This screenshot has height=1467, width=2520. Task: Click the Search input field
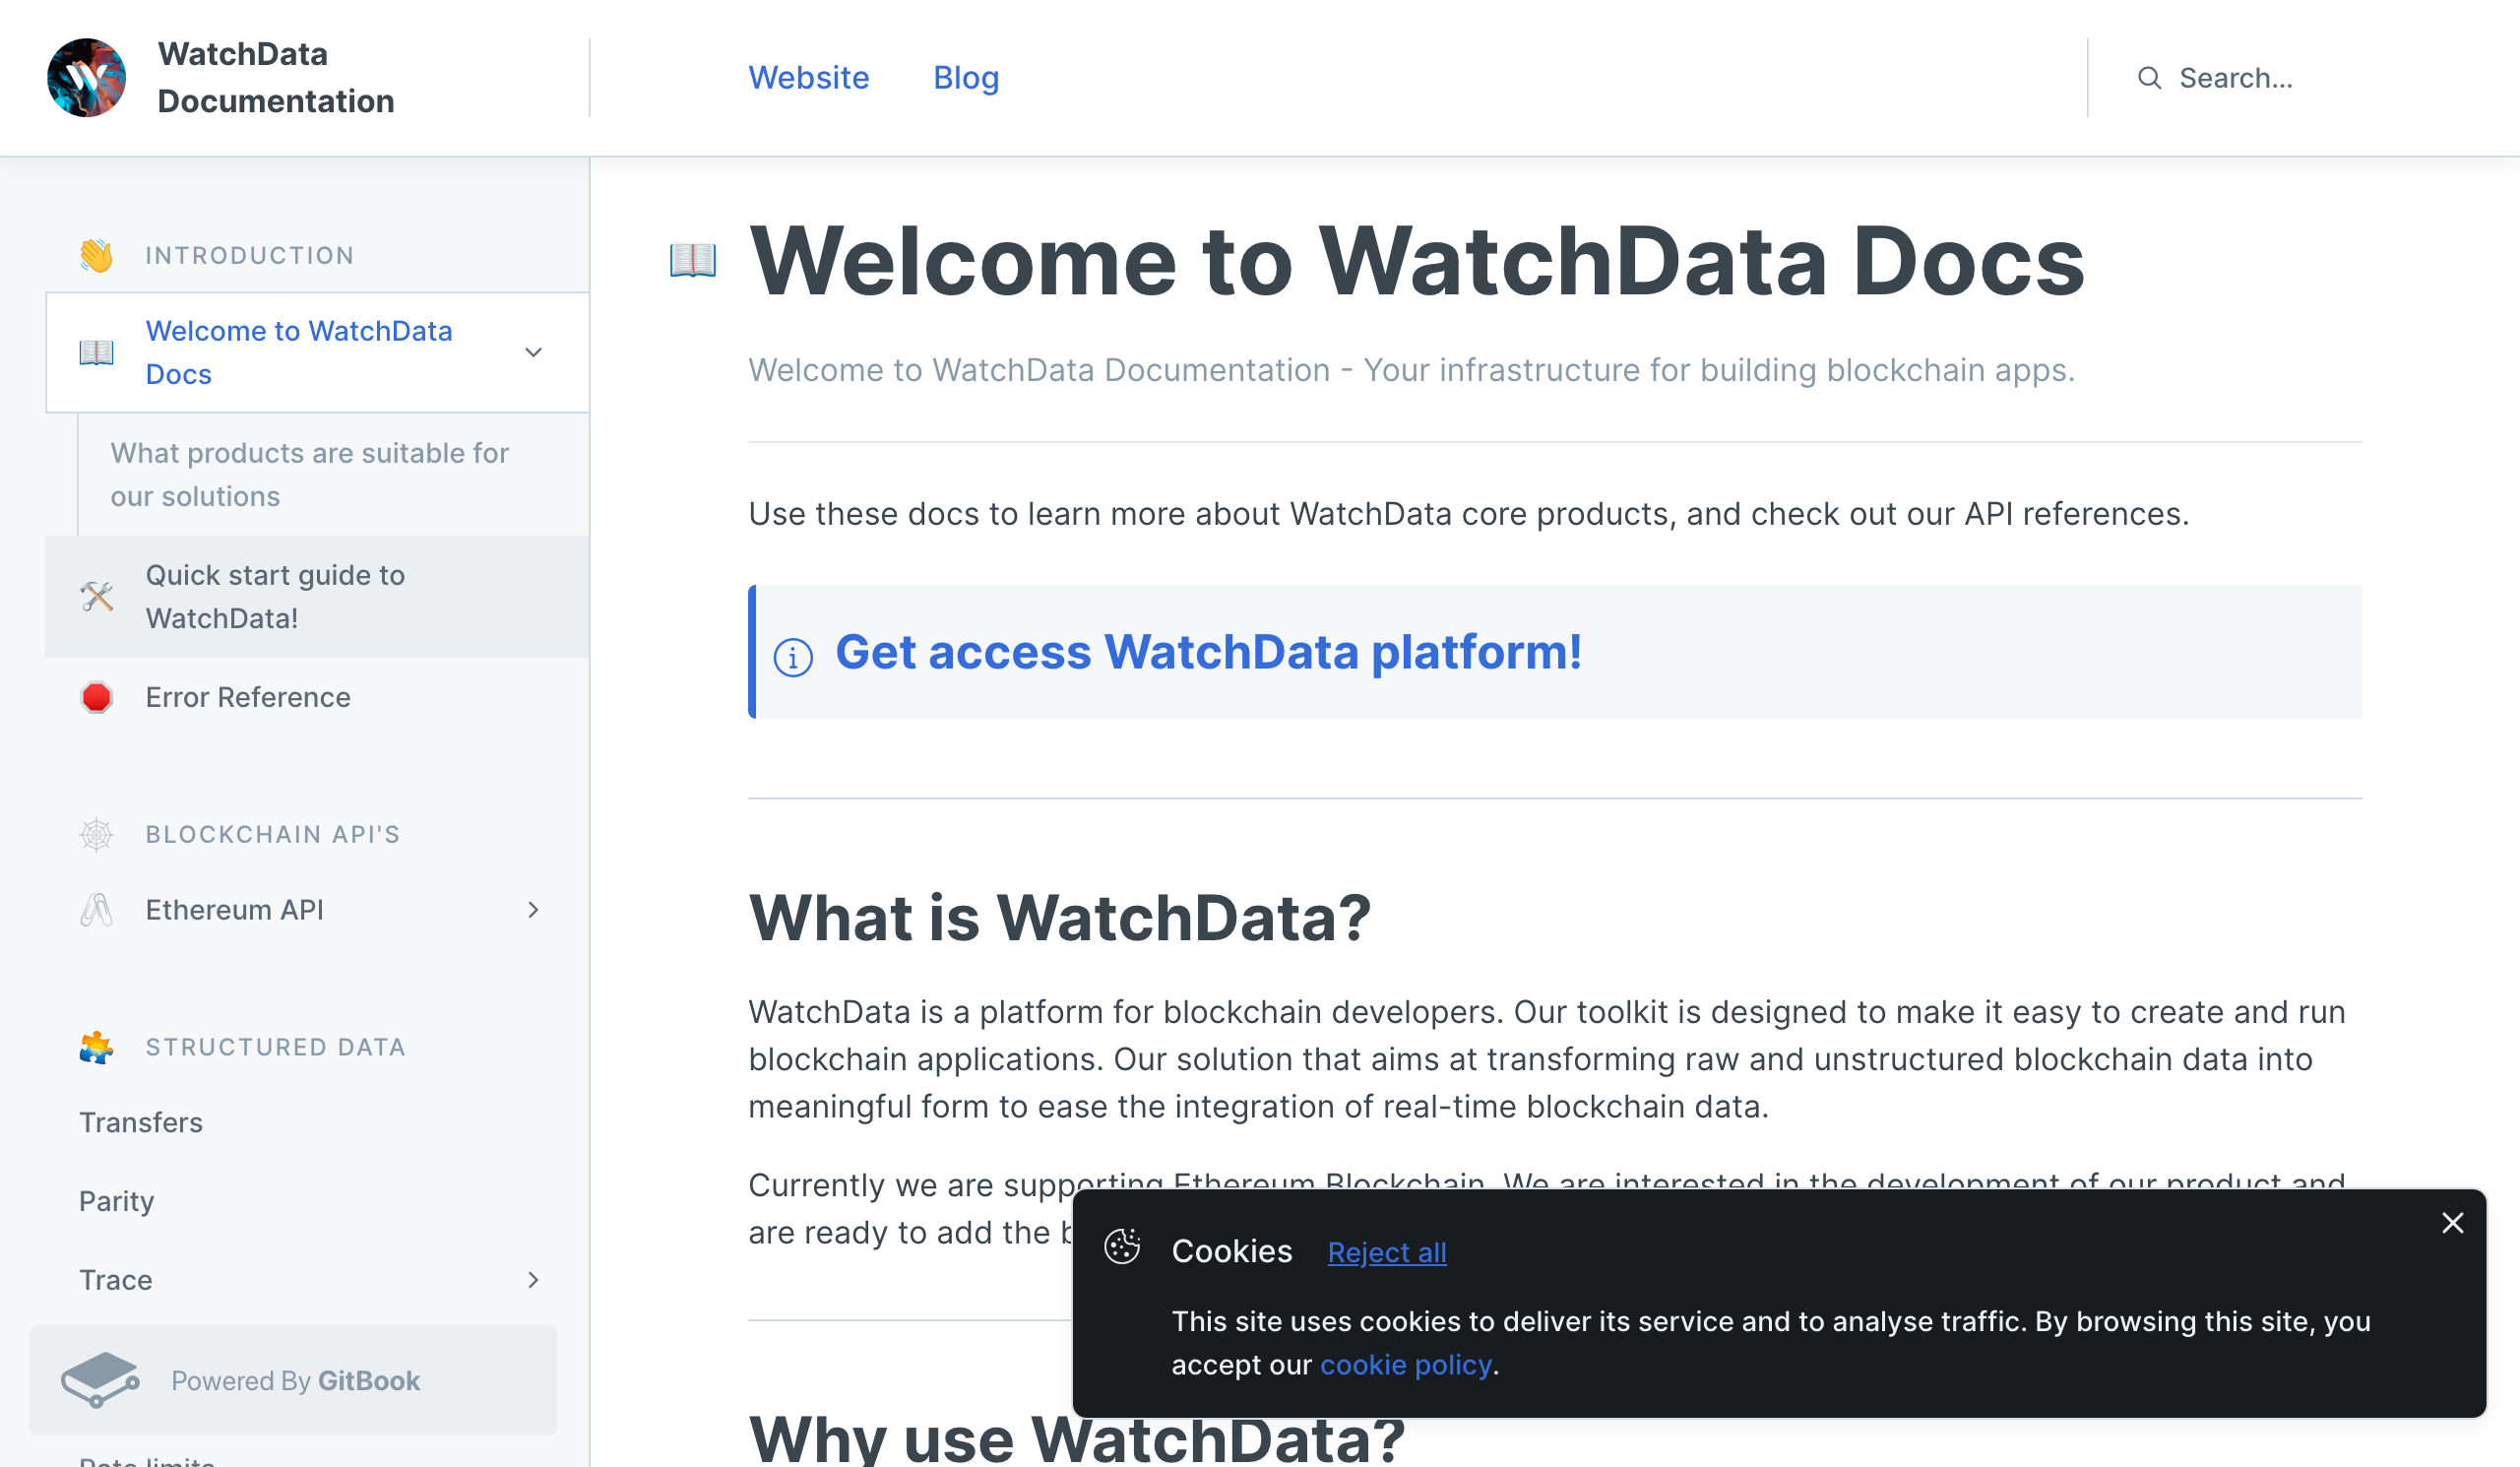pos(2300,78)
